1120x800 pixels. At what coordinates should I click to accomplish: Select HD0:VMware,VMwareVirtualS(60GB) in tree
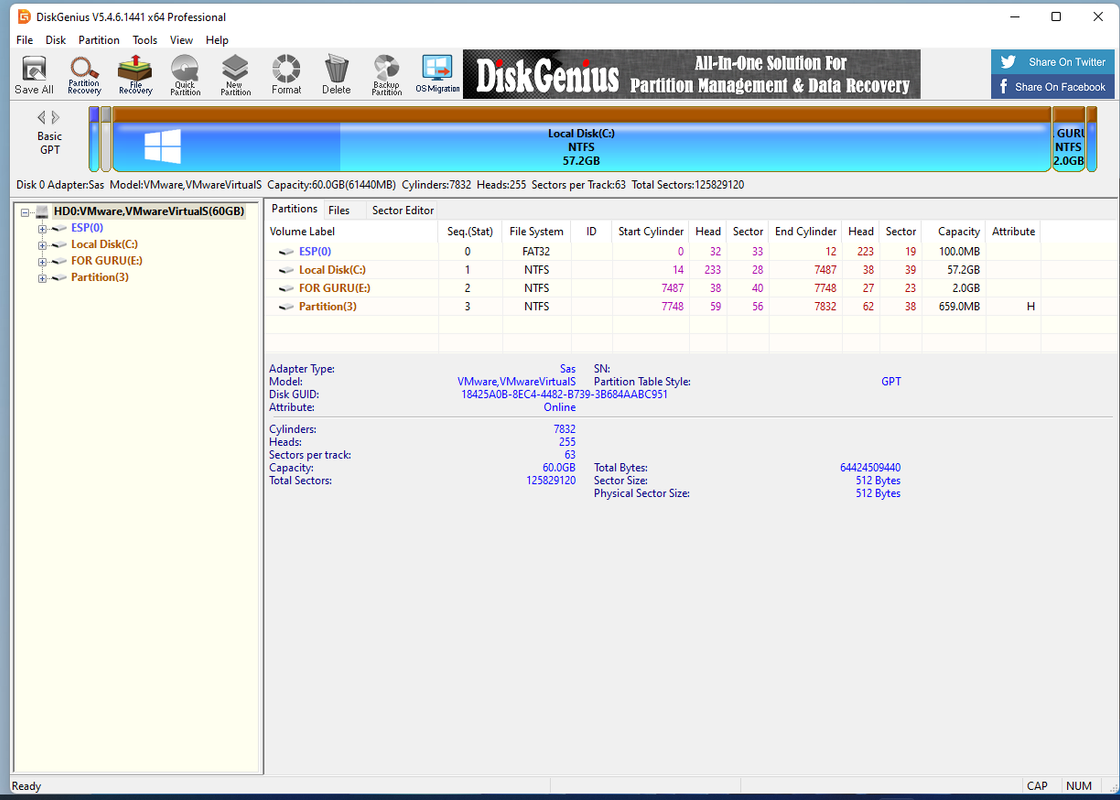[x=149, y=211]
